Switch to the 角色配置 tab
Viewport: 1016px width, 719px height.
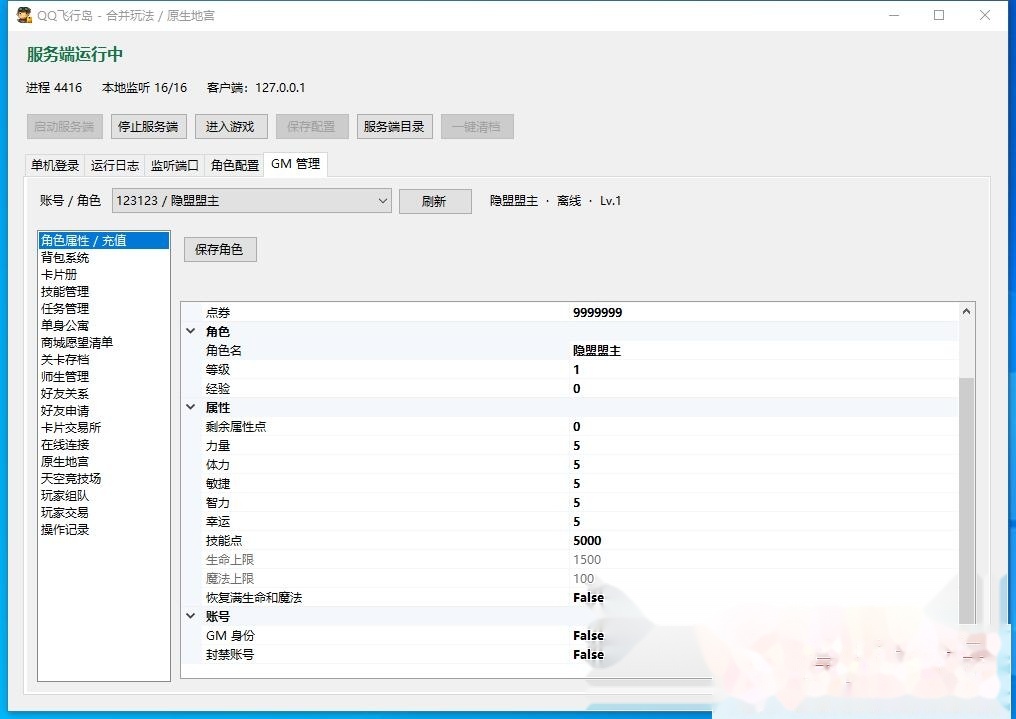click(x=235, y=165)
